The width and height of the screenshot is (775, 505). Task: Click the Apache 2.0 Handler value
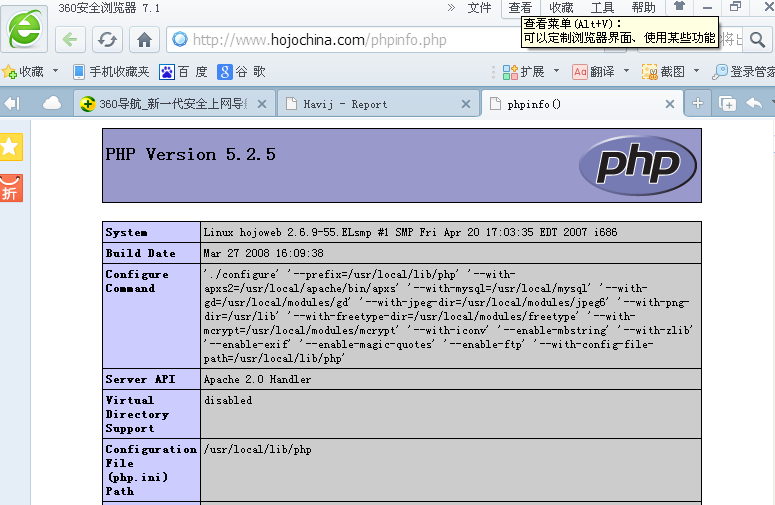pos(257,379)
